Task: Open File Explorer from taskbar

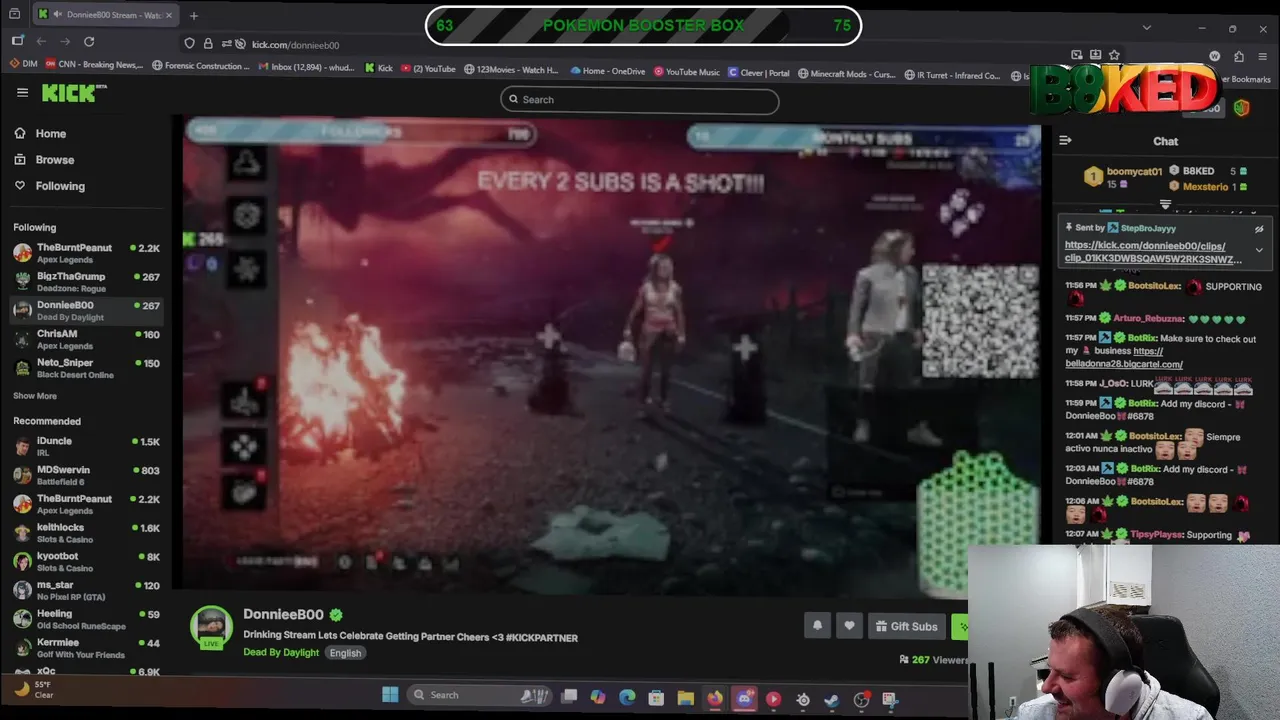Action: [686, 698]
